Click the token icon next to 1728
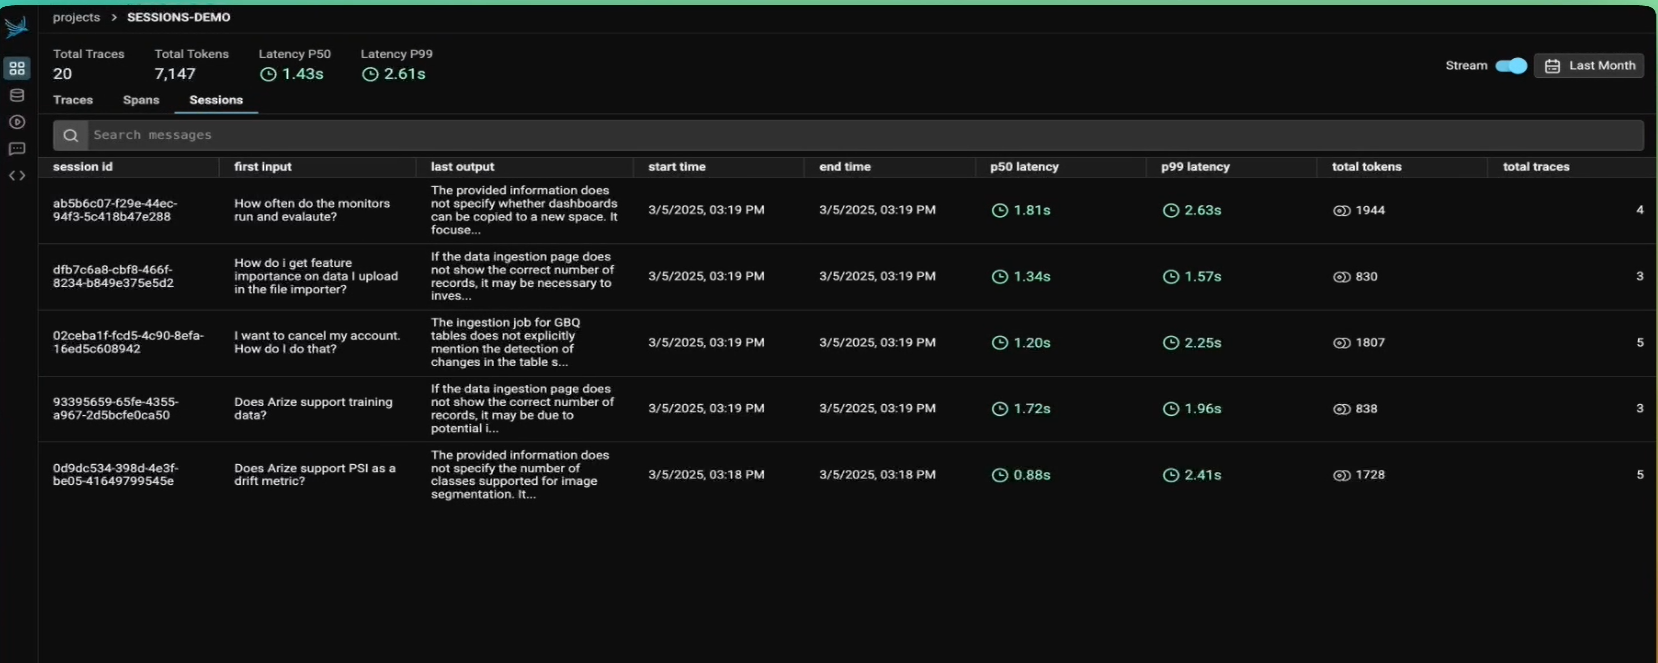 click(1341, 475)
